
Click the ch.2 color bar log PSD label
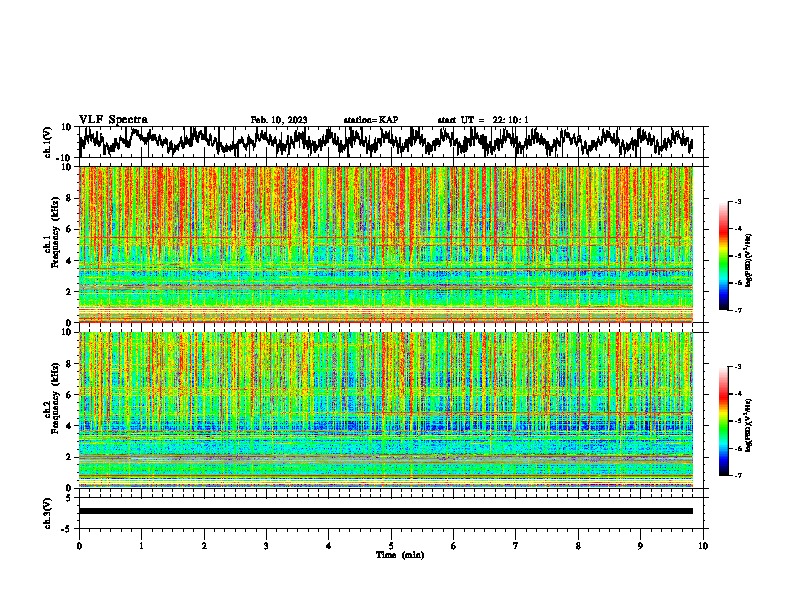pyautogui.click(x=749, y=425)
